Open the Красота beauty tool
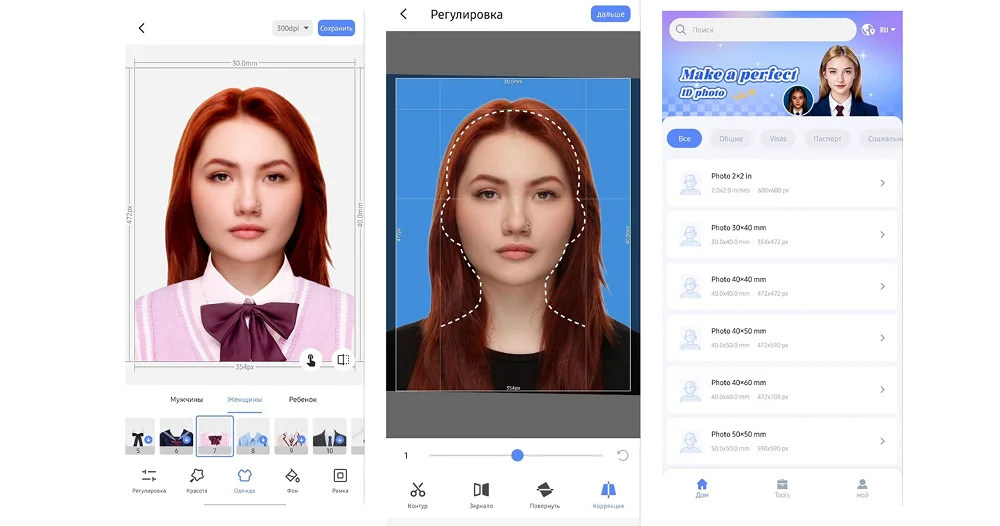The image size is (1000, 526). [x=197, y=481]
